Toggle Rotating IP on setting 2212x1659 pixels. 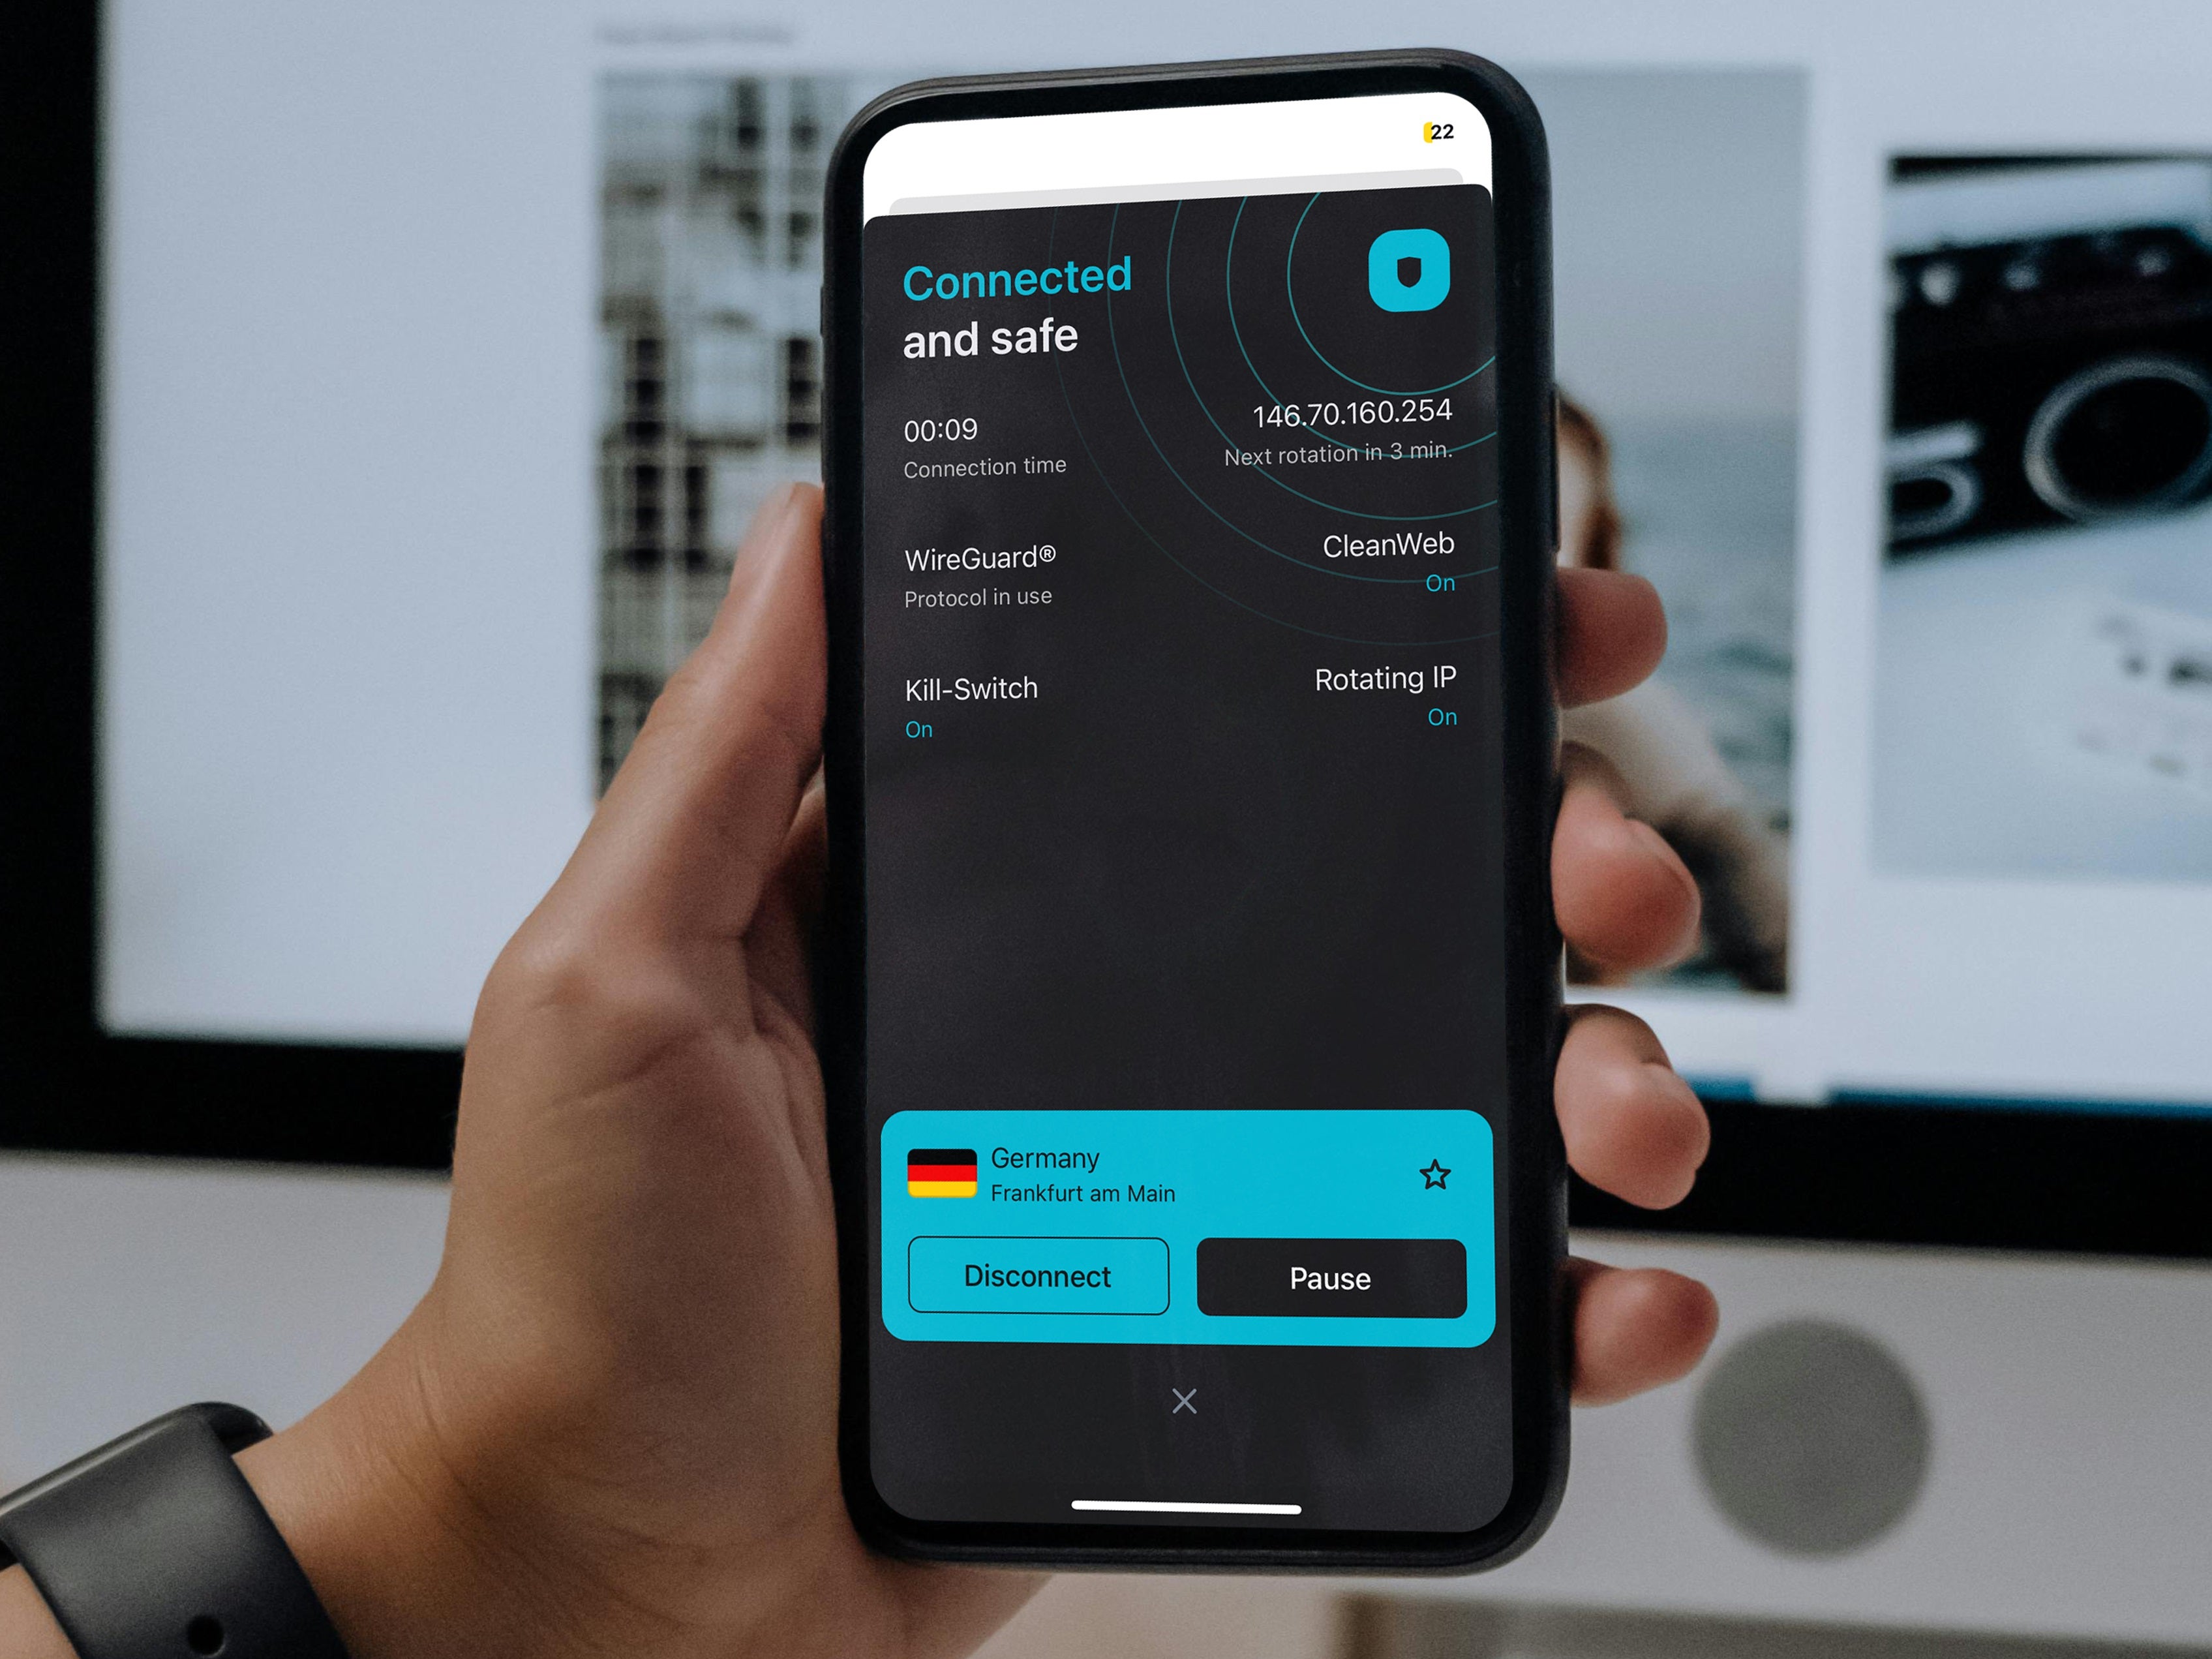click(x=1393, y=697)
